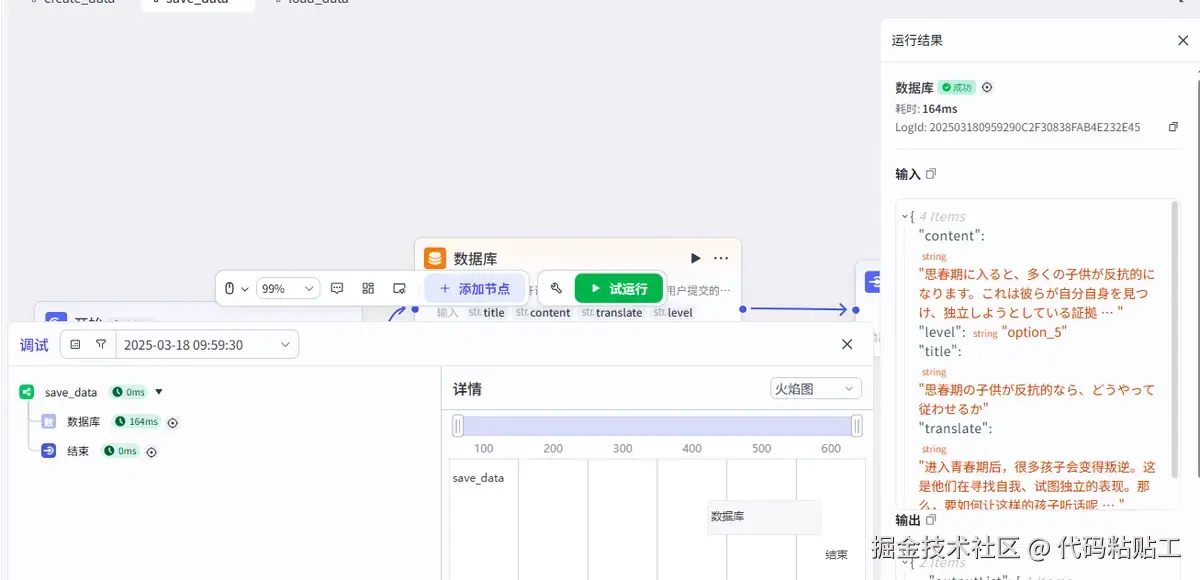Click the 300 tick on timeline axis
This screenshot has width=1200, height=580.
(623, 449)
